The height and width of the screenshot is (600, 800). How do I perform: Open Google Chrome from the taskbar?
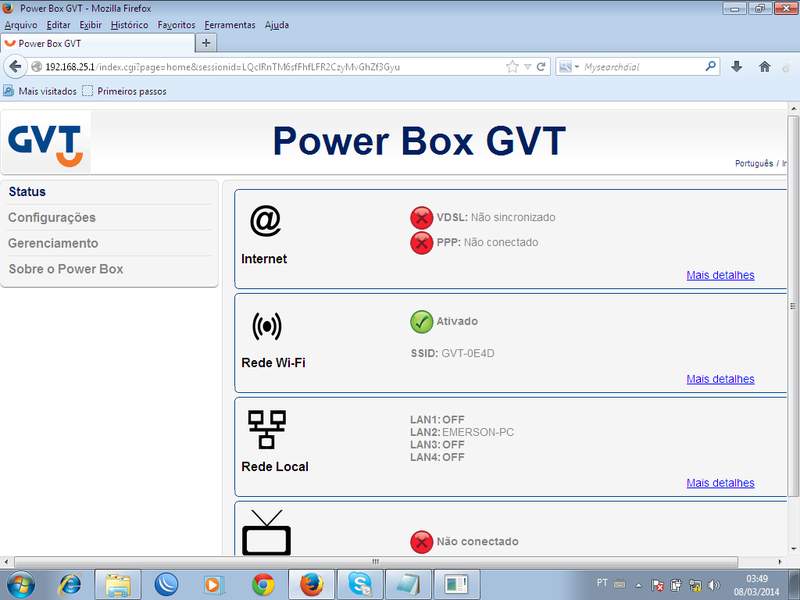263,585
